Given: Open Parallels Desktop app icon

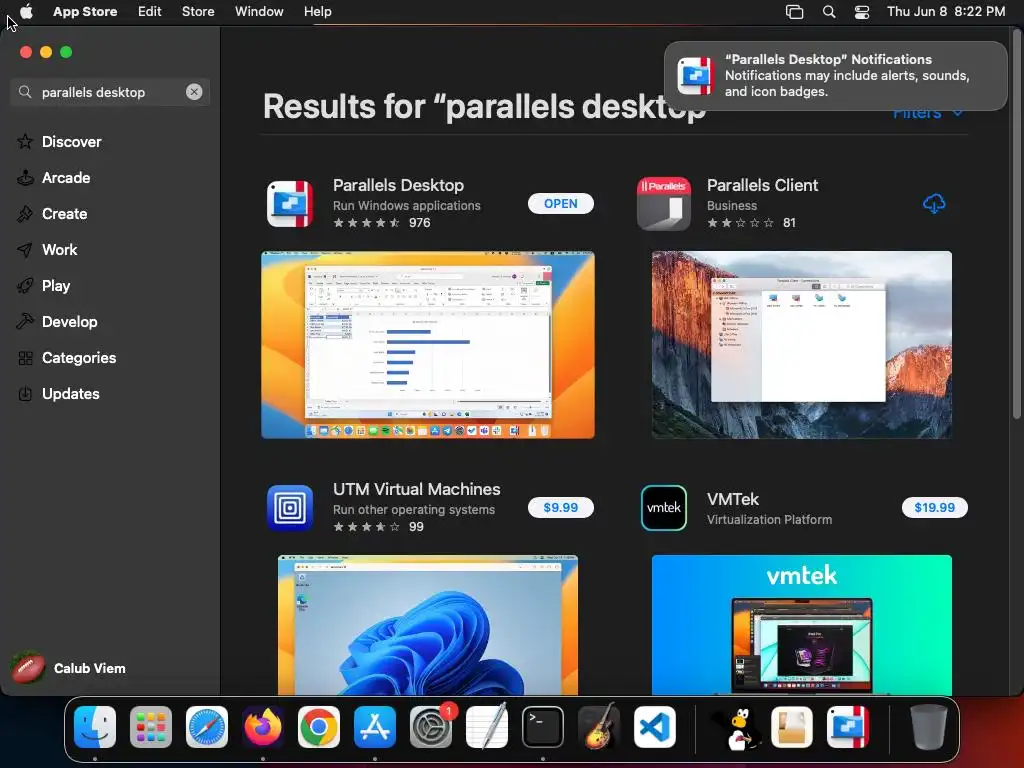Looking at the screenshot, I should (x=290, y=204).
